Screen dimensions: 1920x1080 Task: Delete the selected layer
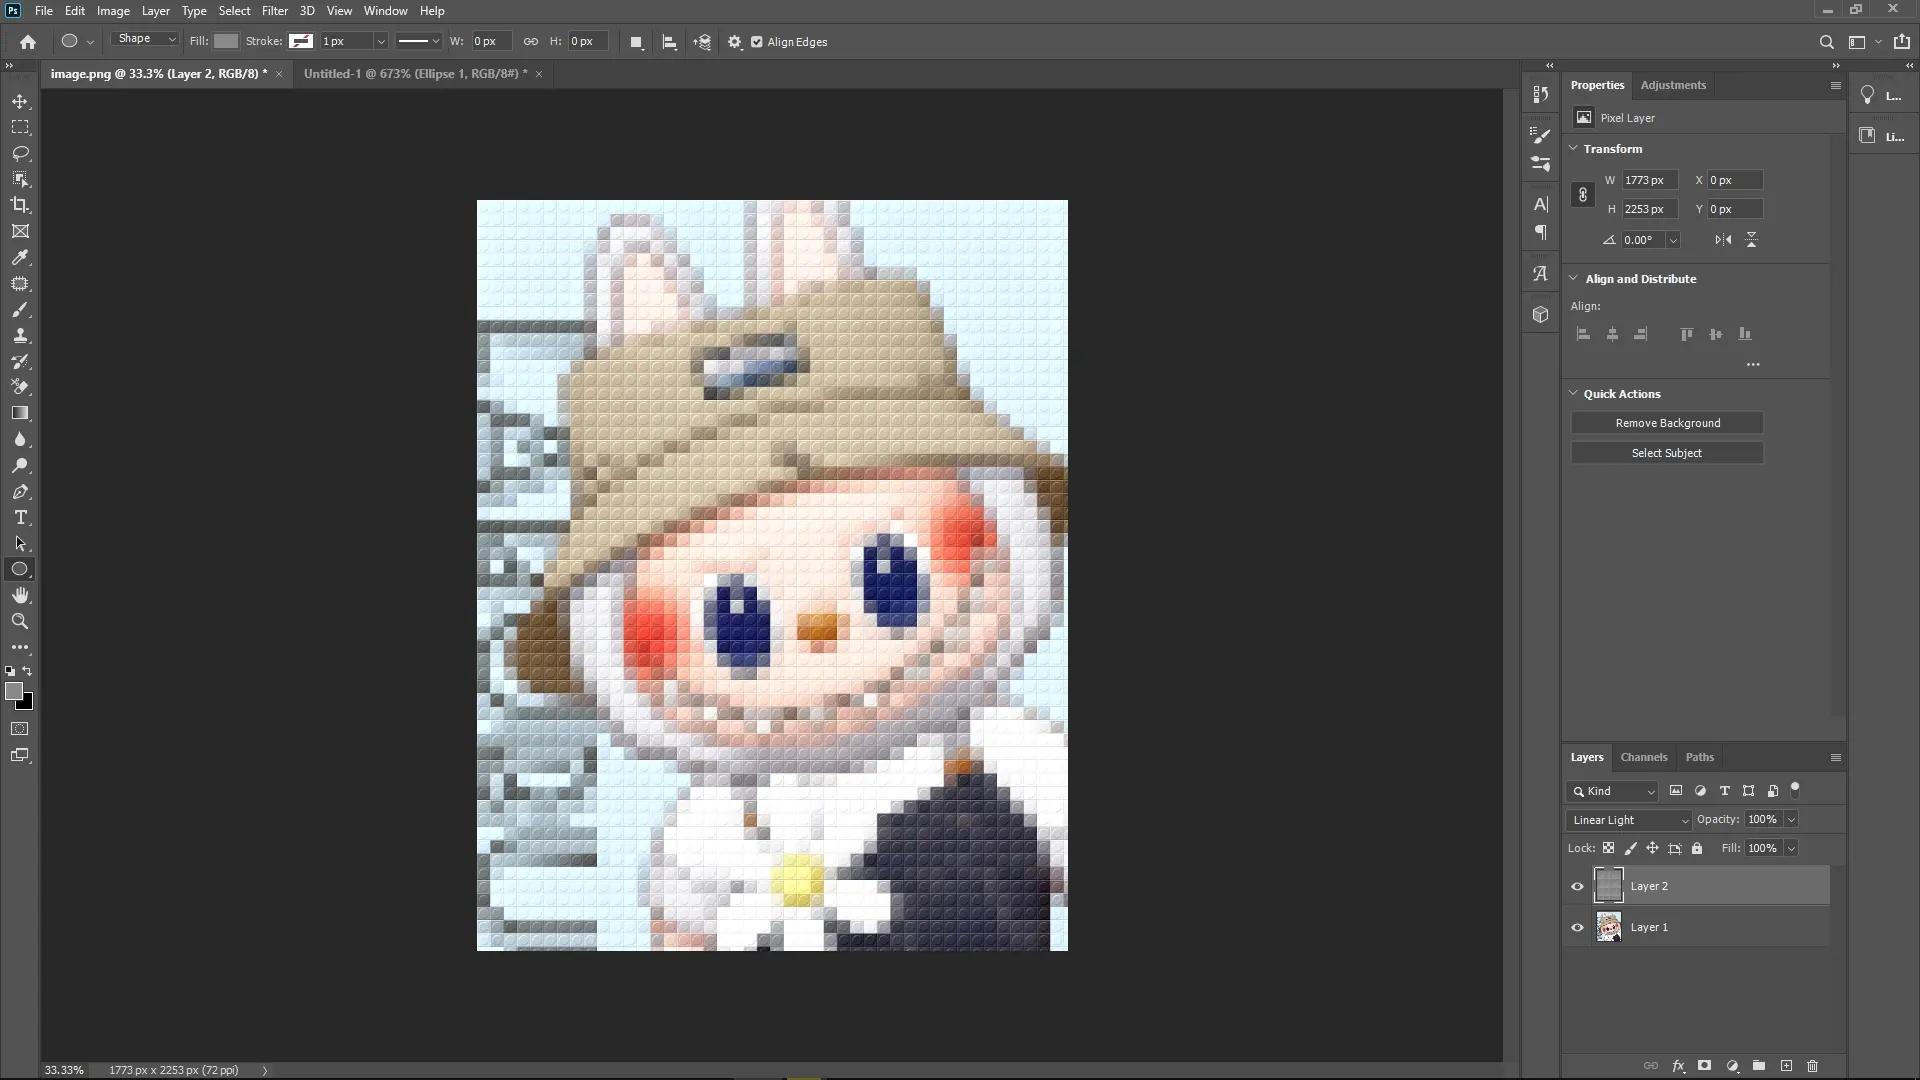point(1813,1066)
